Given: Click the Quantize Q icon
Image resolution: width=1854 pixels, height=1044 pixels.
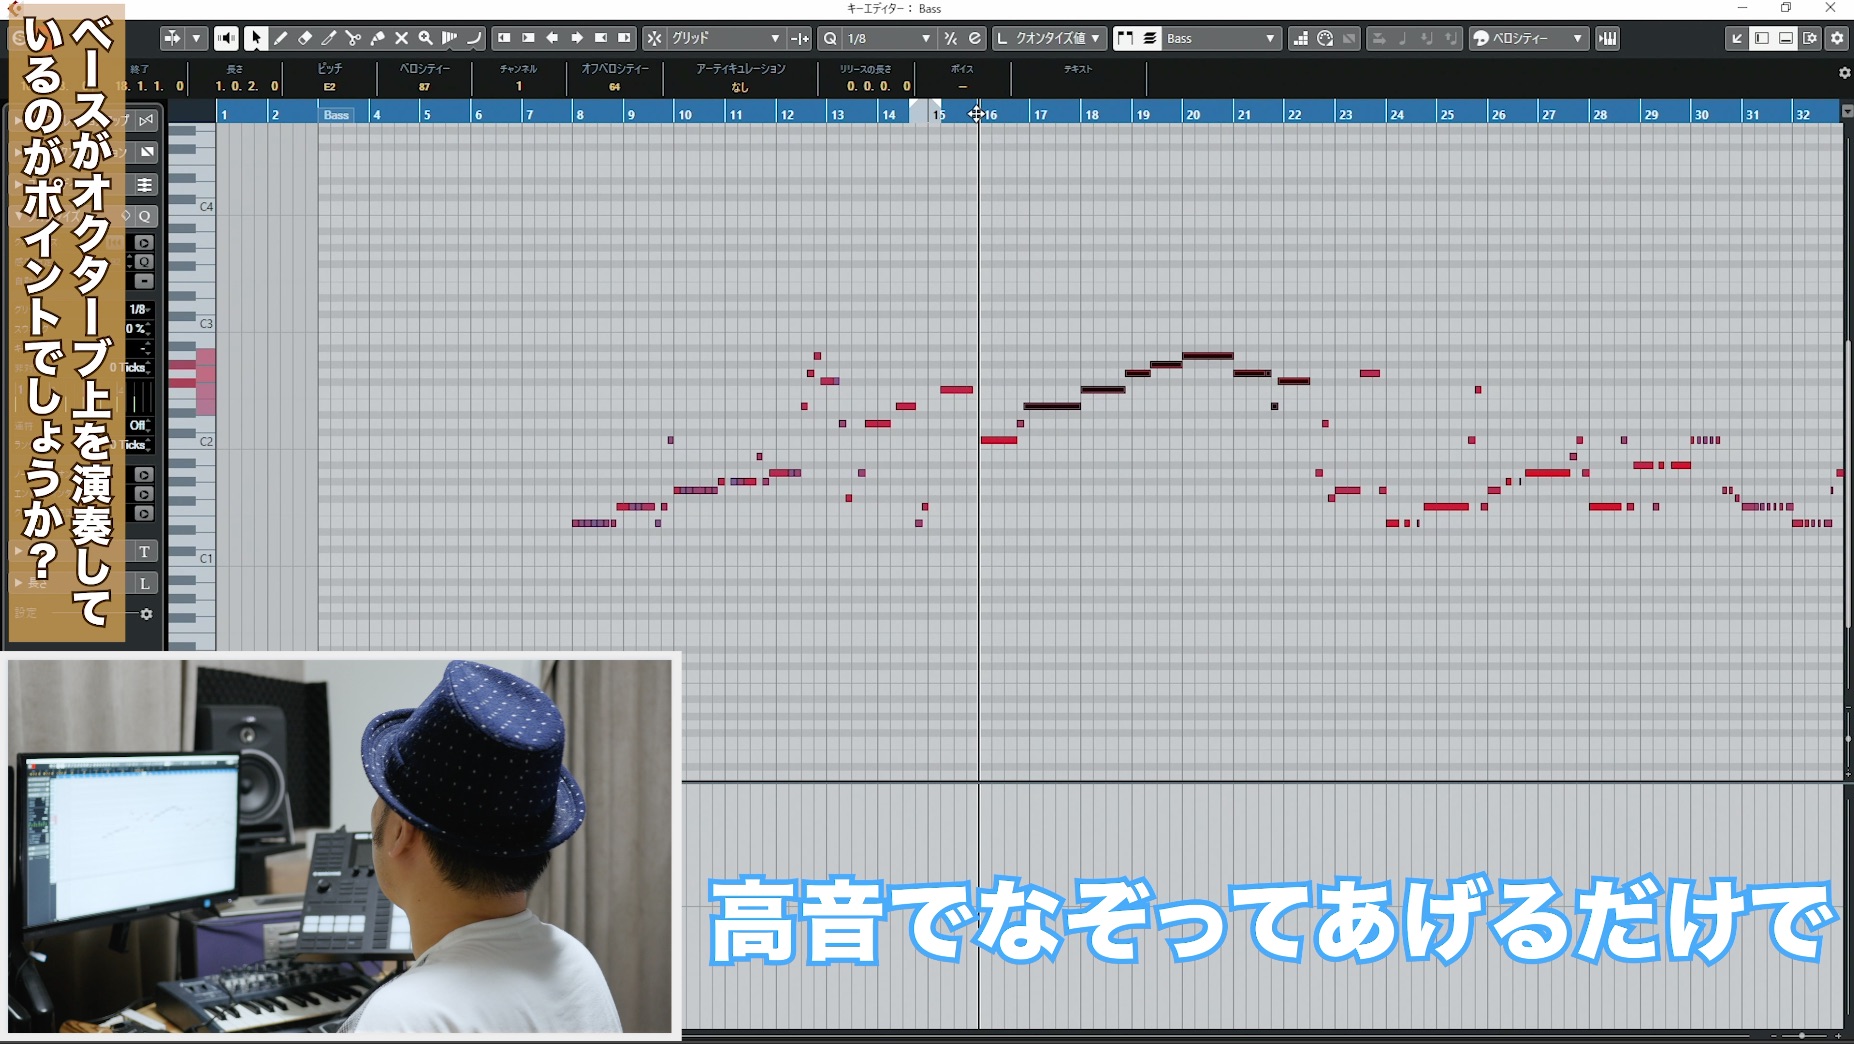Looking at the screenshot, I should [x=831, y=38].
